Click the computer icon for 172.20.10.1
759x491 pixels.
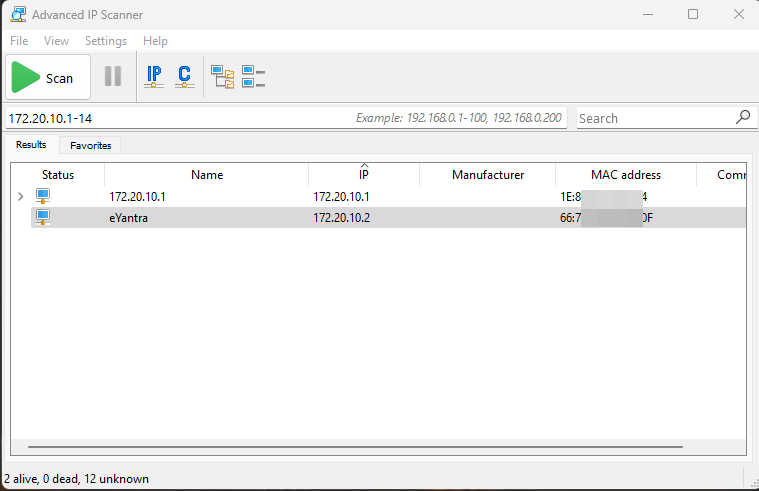(43, 196)
